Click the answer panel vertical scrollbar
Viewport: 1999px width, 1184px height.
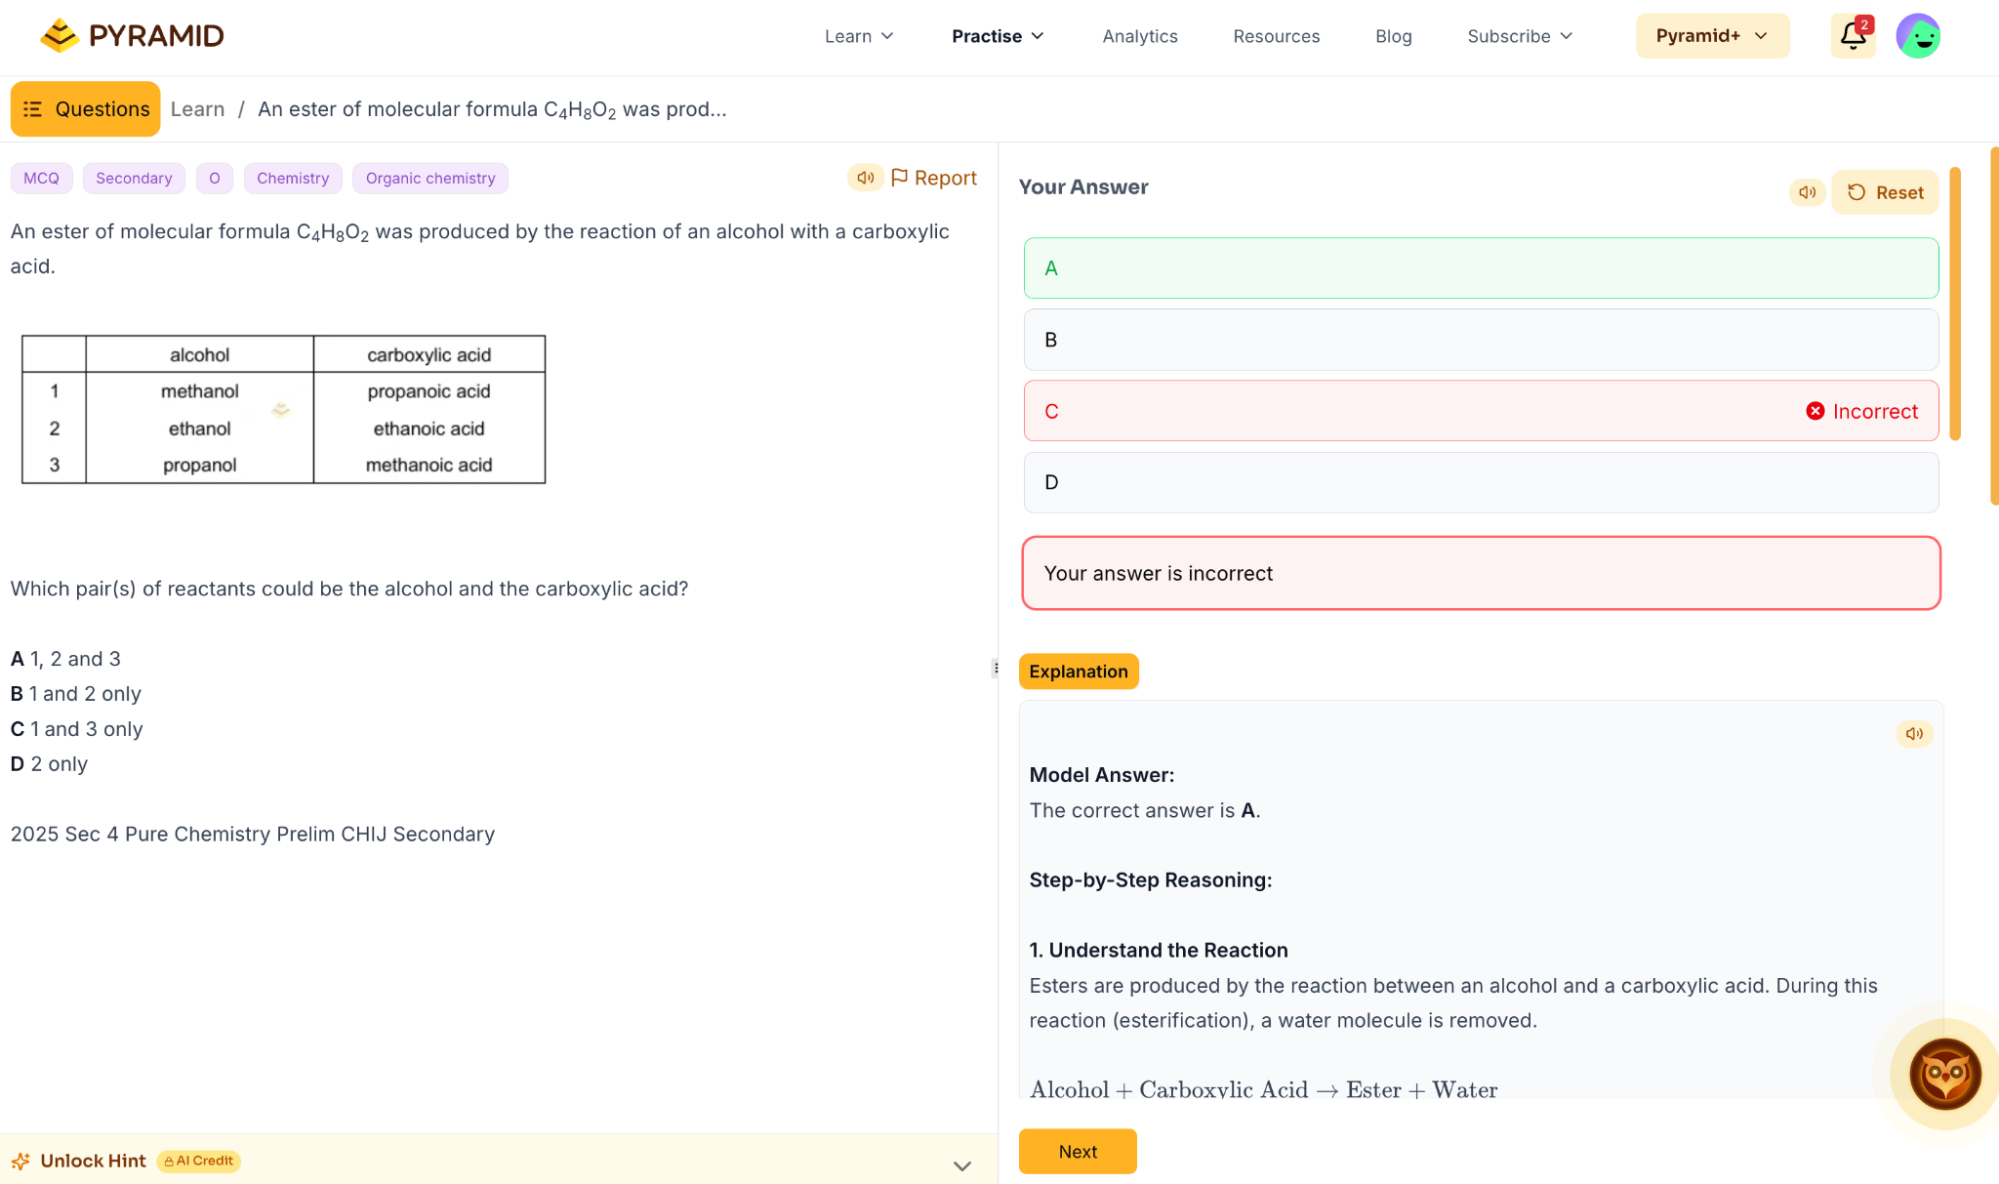pos(1954,304)
